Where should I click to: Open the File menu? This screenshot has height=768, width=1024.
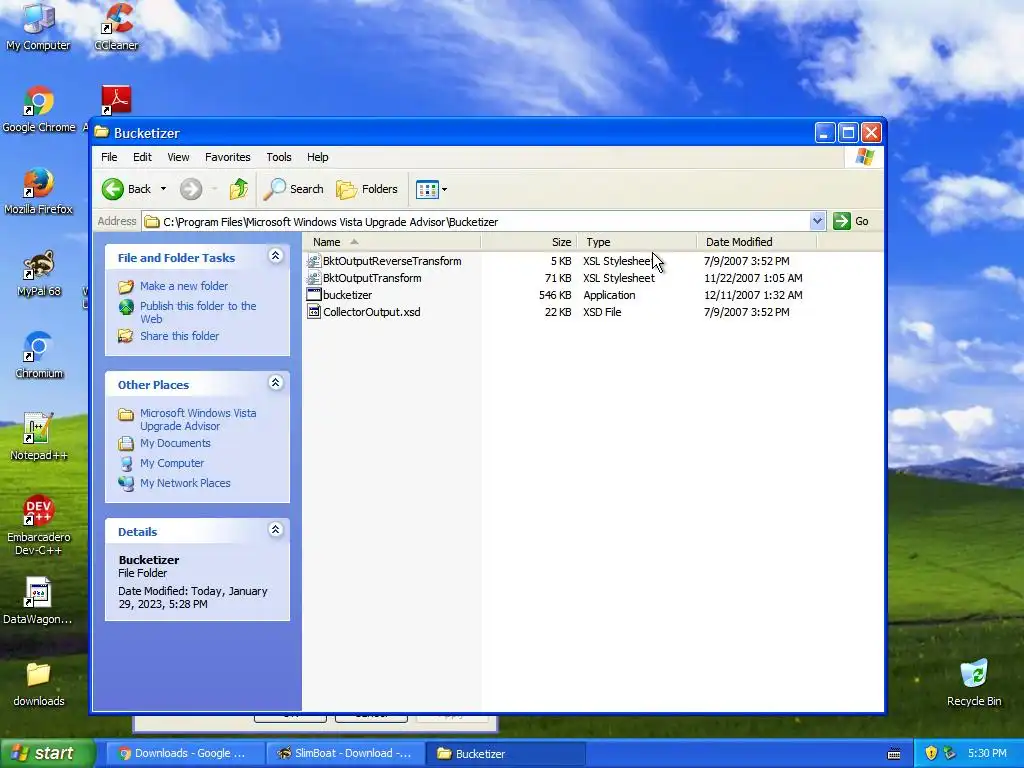109,157
